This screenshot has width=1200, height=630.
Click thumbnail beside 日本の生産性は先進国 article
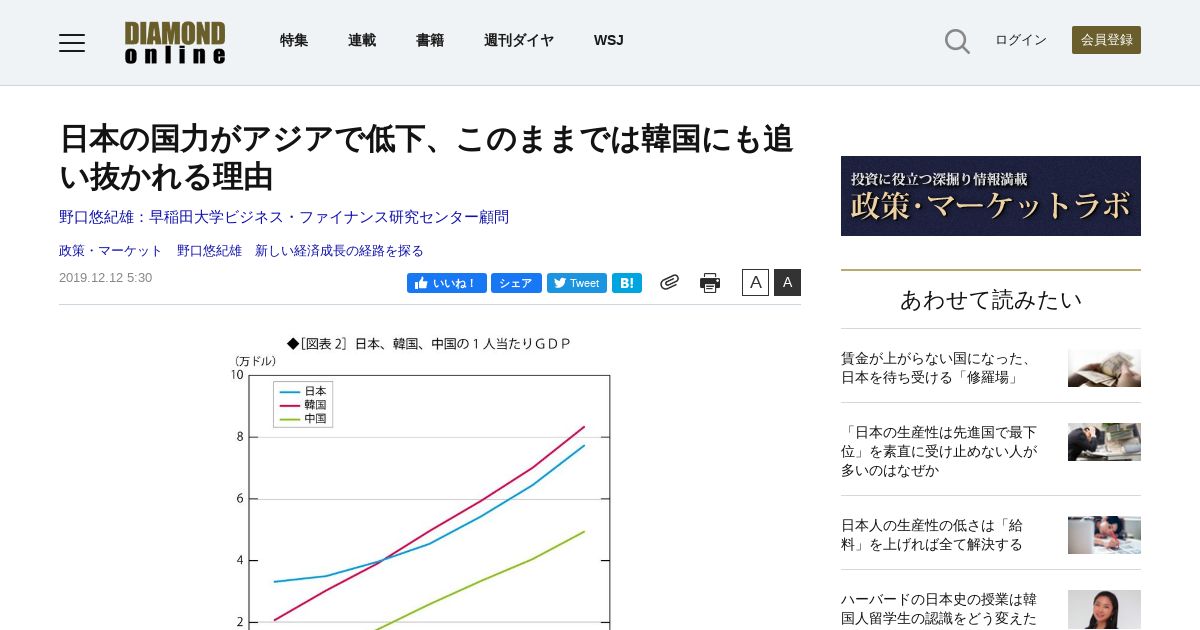(x=1104, y=442)
